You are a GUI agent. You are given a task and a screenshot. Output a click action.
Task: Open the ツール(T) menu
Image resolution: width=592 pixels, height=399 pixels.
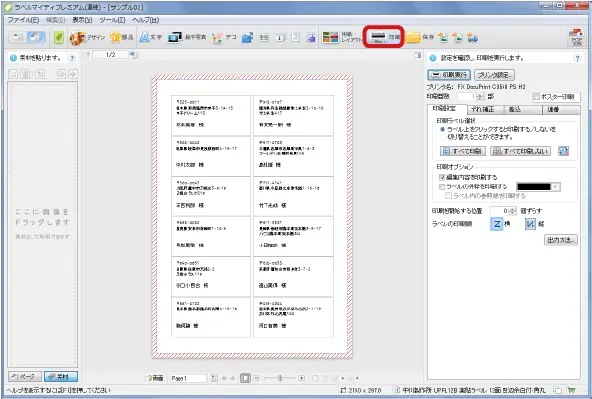pyautogui.click(x=113, y=20)
